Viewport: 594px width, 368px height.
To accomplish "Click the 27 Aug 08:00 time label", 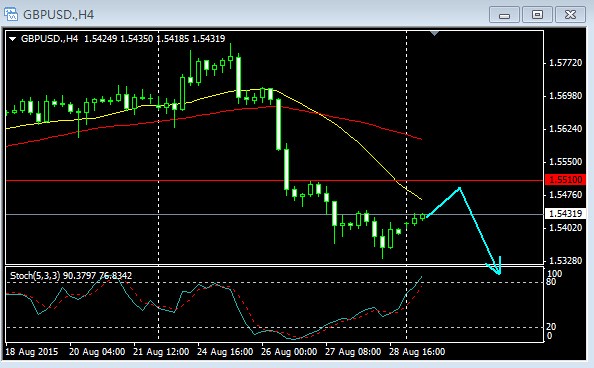I will (x=353, y=352).
